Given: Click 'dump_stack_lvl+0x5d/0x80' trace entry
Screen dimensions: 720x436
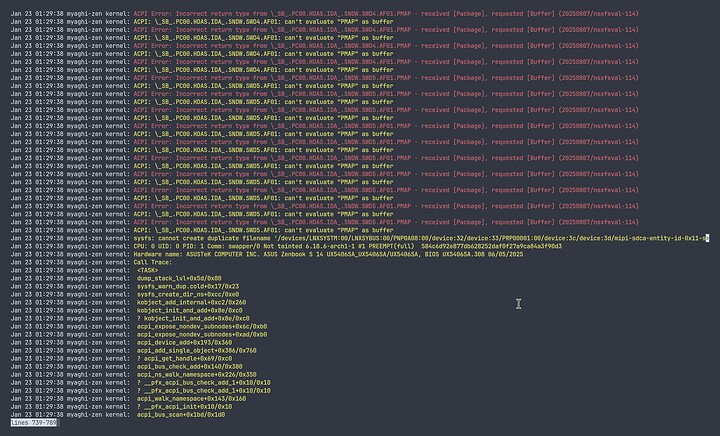Looking at the screenshot, I should pyautogui.click(x=179, y=279).
